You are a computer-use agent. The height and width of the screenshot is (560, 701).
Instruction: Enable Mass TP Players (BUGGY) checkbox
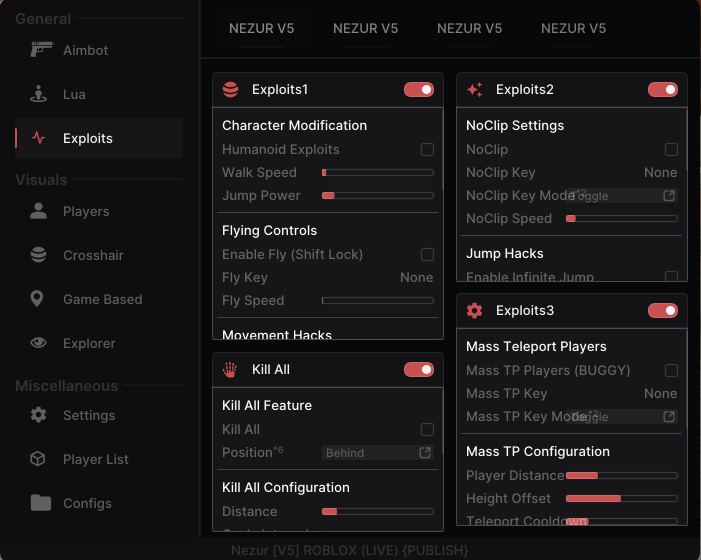pos(671,370)
